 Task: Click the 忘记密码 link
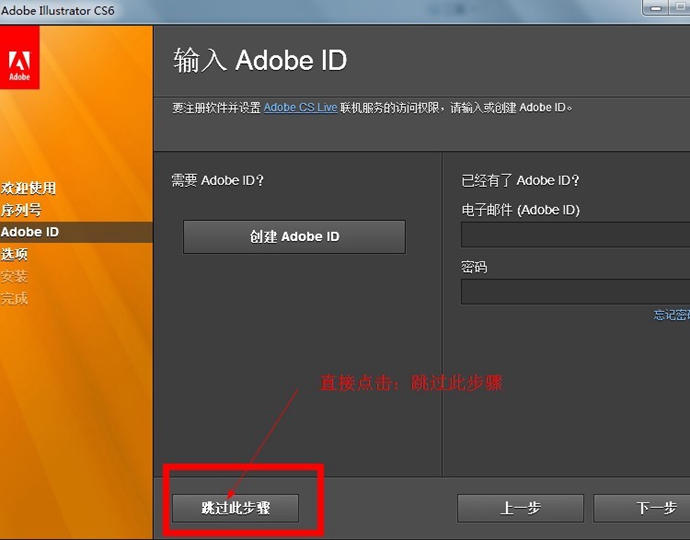point(672,315)
